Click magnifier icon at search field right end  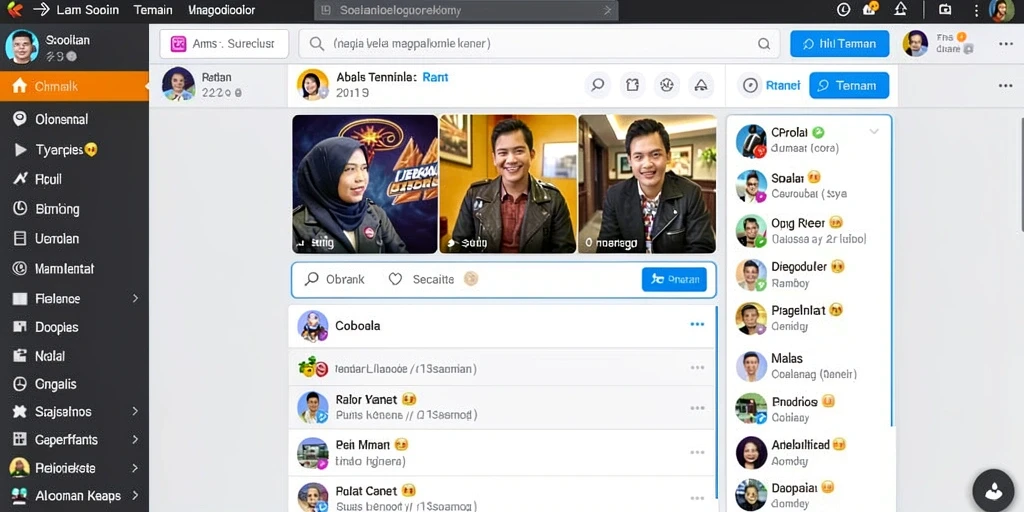click(x=763, y=44)
